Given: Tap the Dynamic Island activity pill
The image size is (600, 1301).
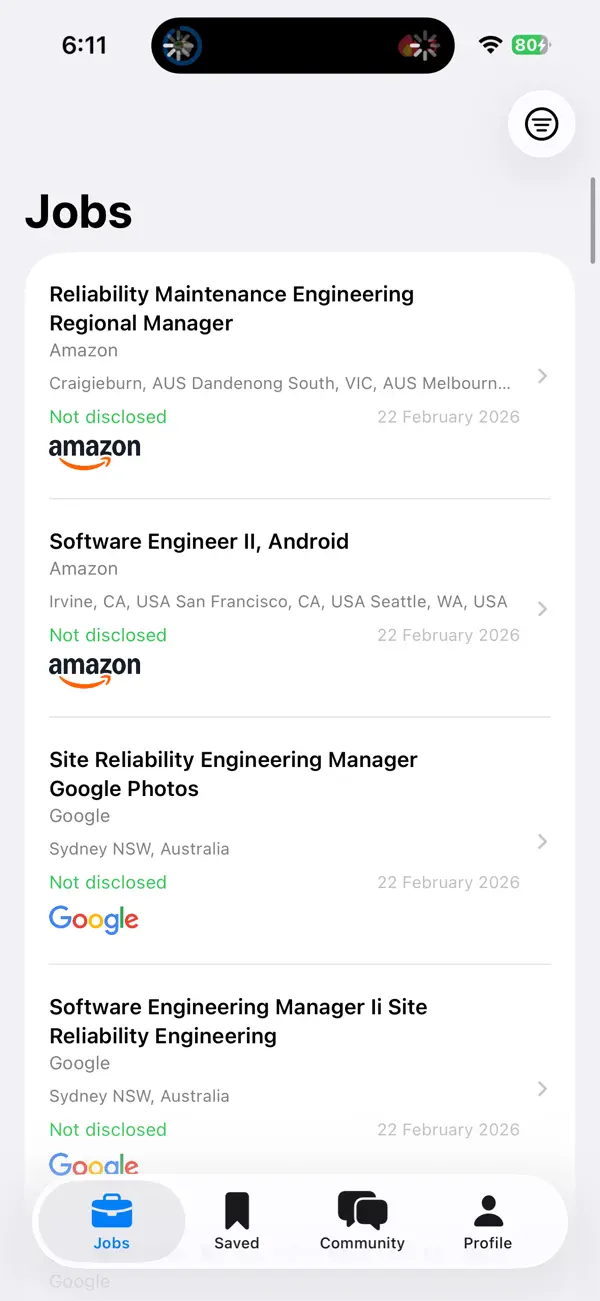Looking at the screenshot, I should [303, 45].
